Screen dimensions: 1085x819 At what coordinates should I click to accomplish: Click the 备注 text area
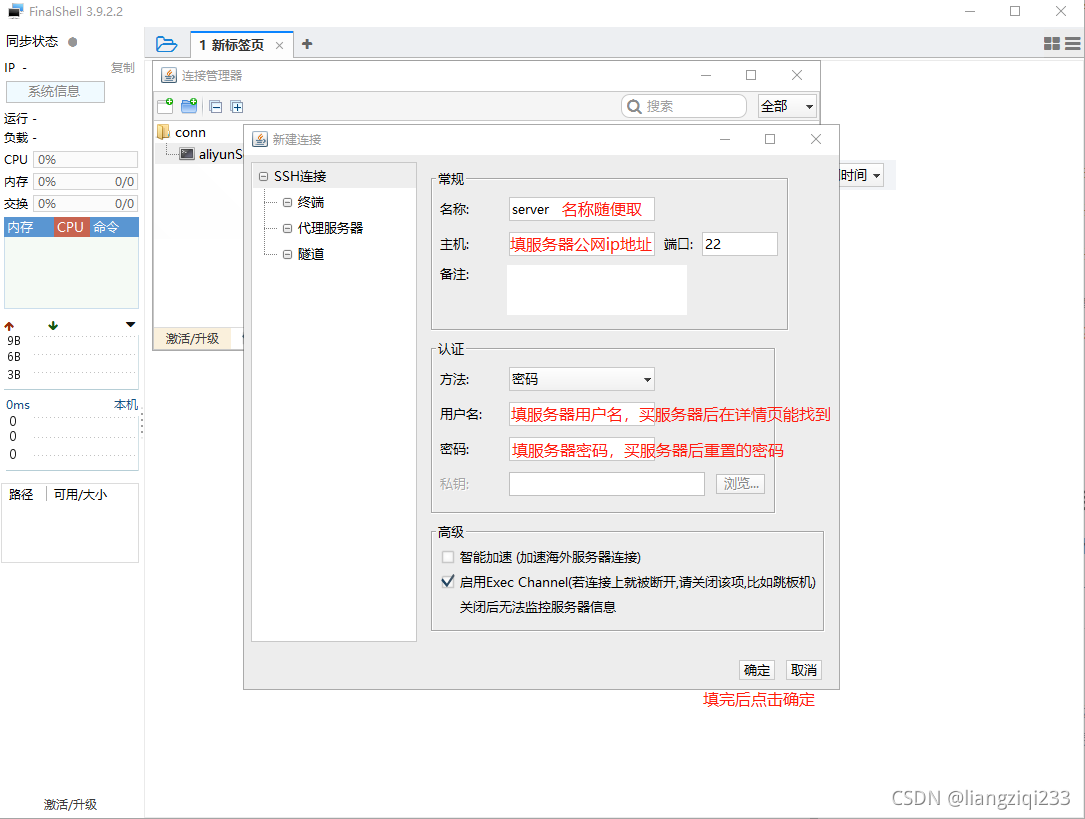point(597,290)
